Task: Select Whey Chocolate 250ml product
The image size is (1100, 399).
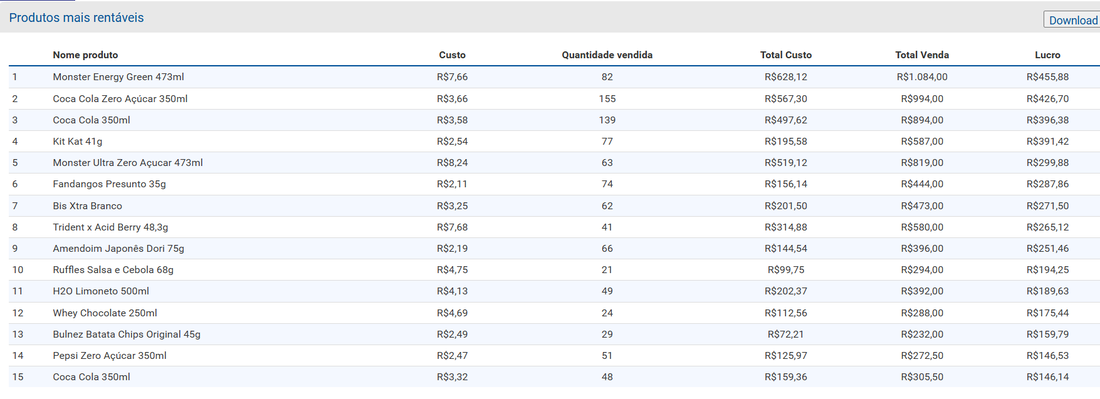Action: coord(105,313)
